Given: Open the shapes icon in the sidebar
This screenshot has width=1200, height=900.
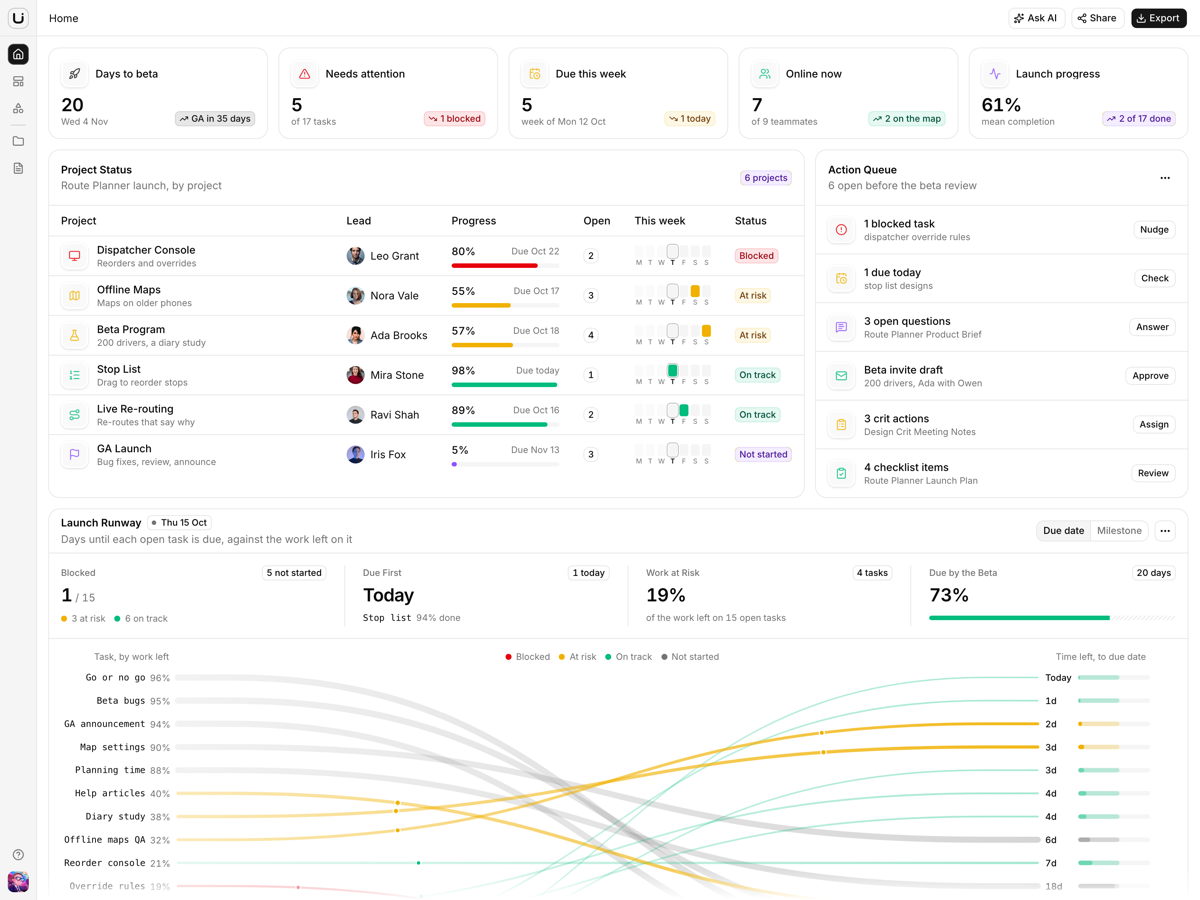Looking at the screenshot, I should (18, 108).
